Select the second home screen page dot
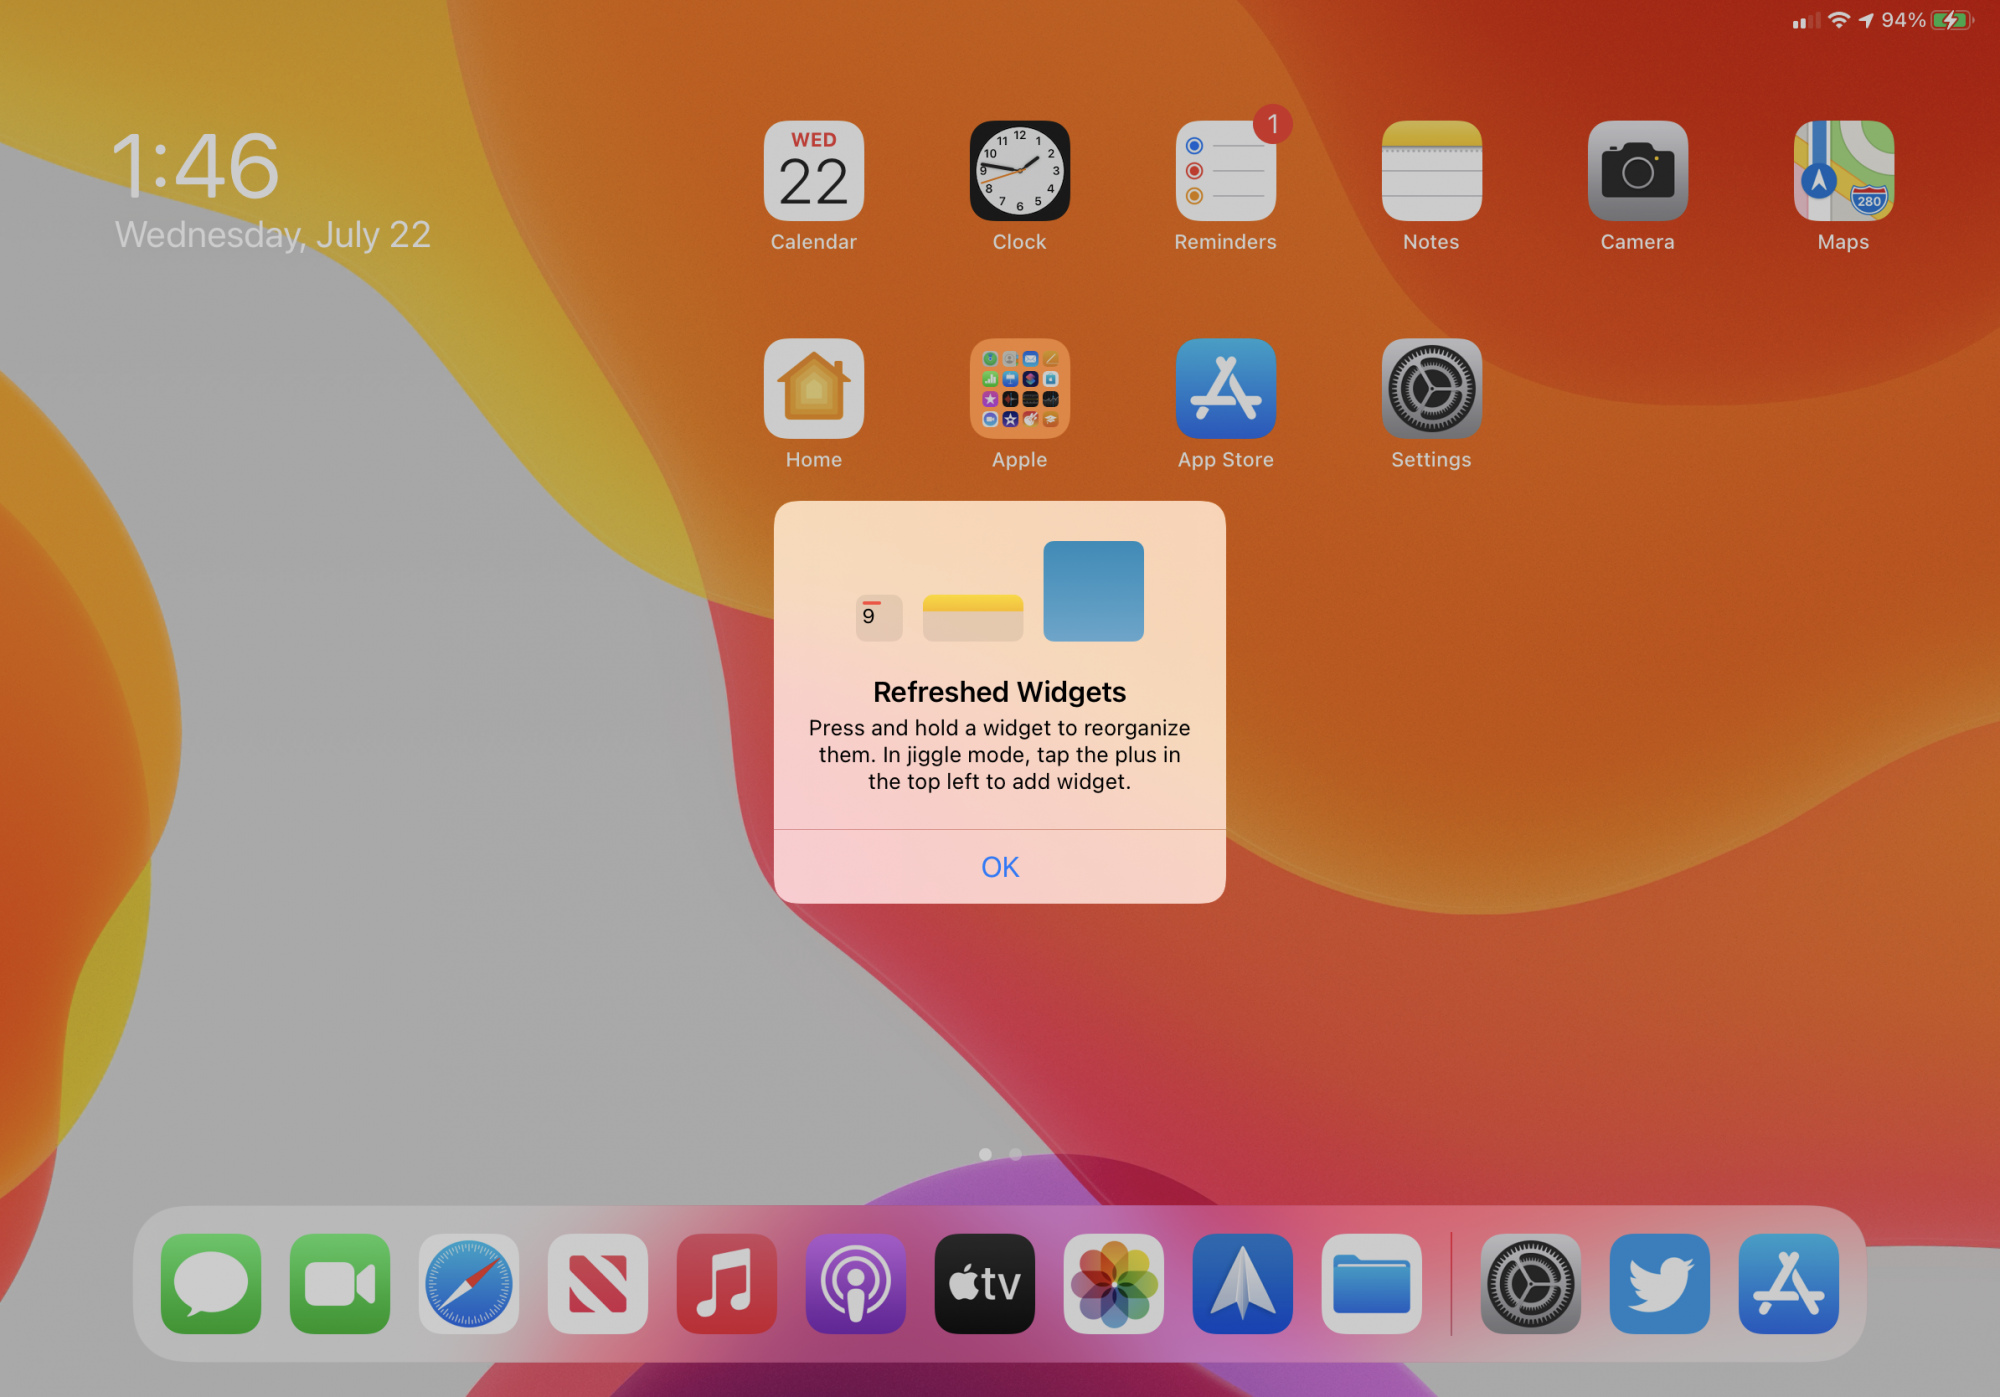 [1016, 1154]
